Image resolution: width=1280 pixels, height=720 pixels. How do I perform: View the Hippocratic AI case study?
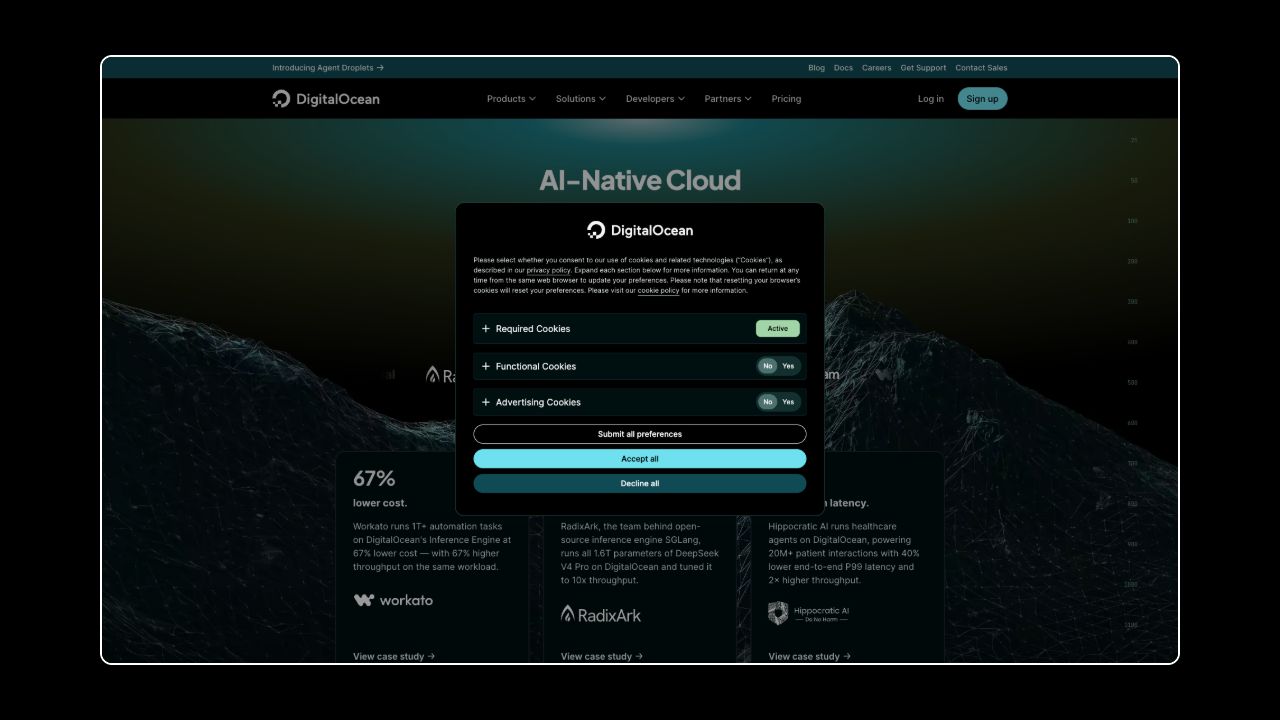(809, 656)
